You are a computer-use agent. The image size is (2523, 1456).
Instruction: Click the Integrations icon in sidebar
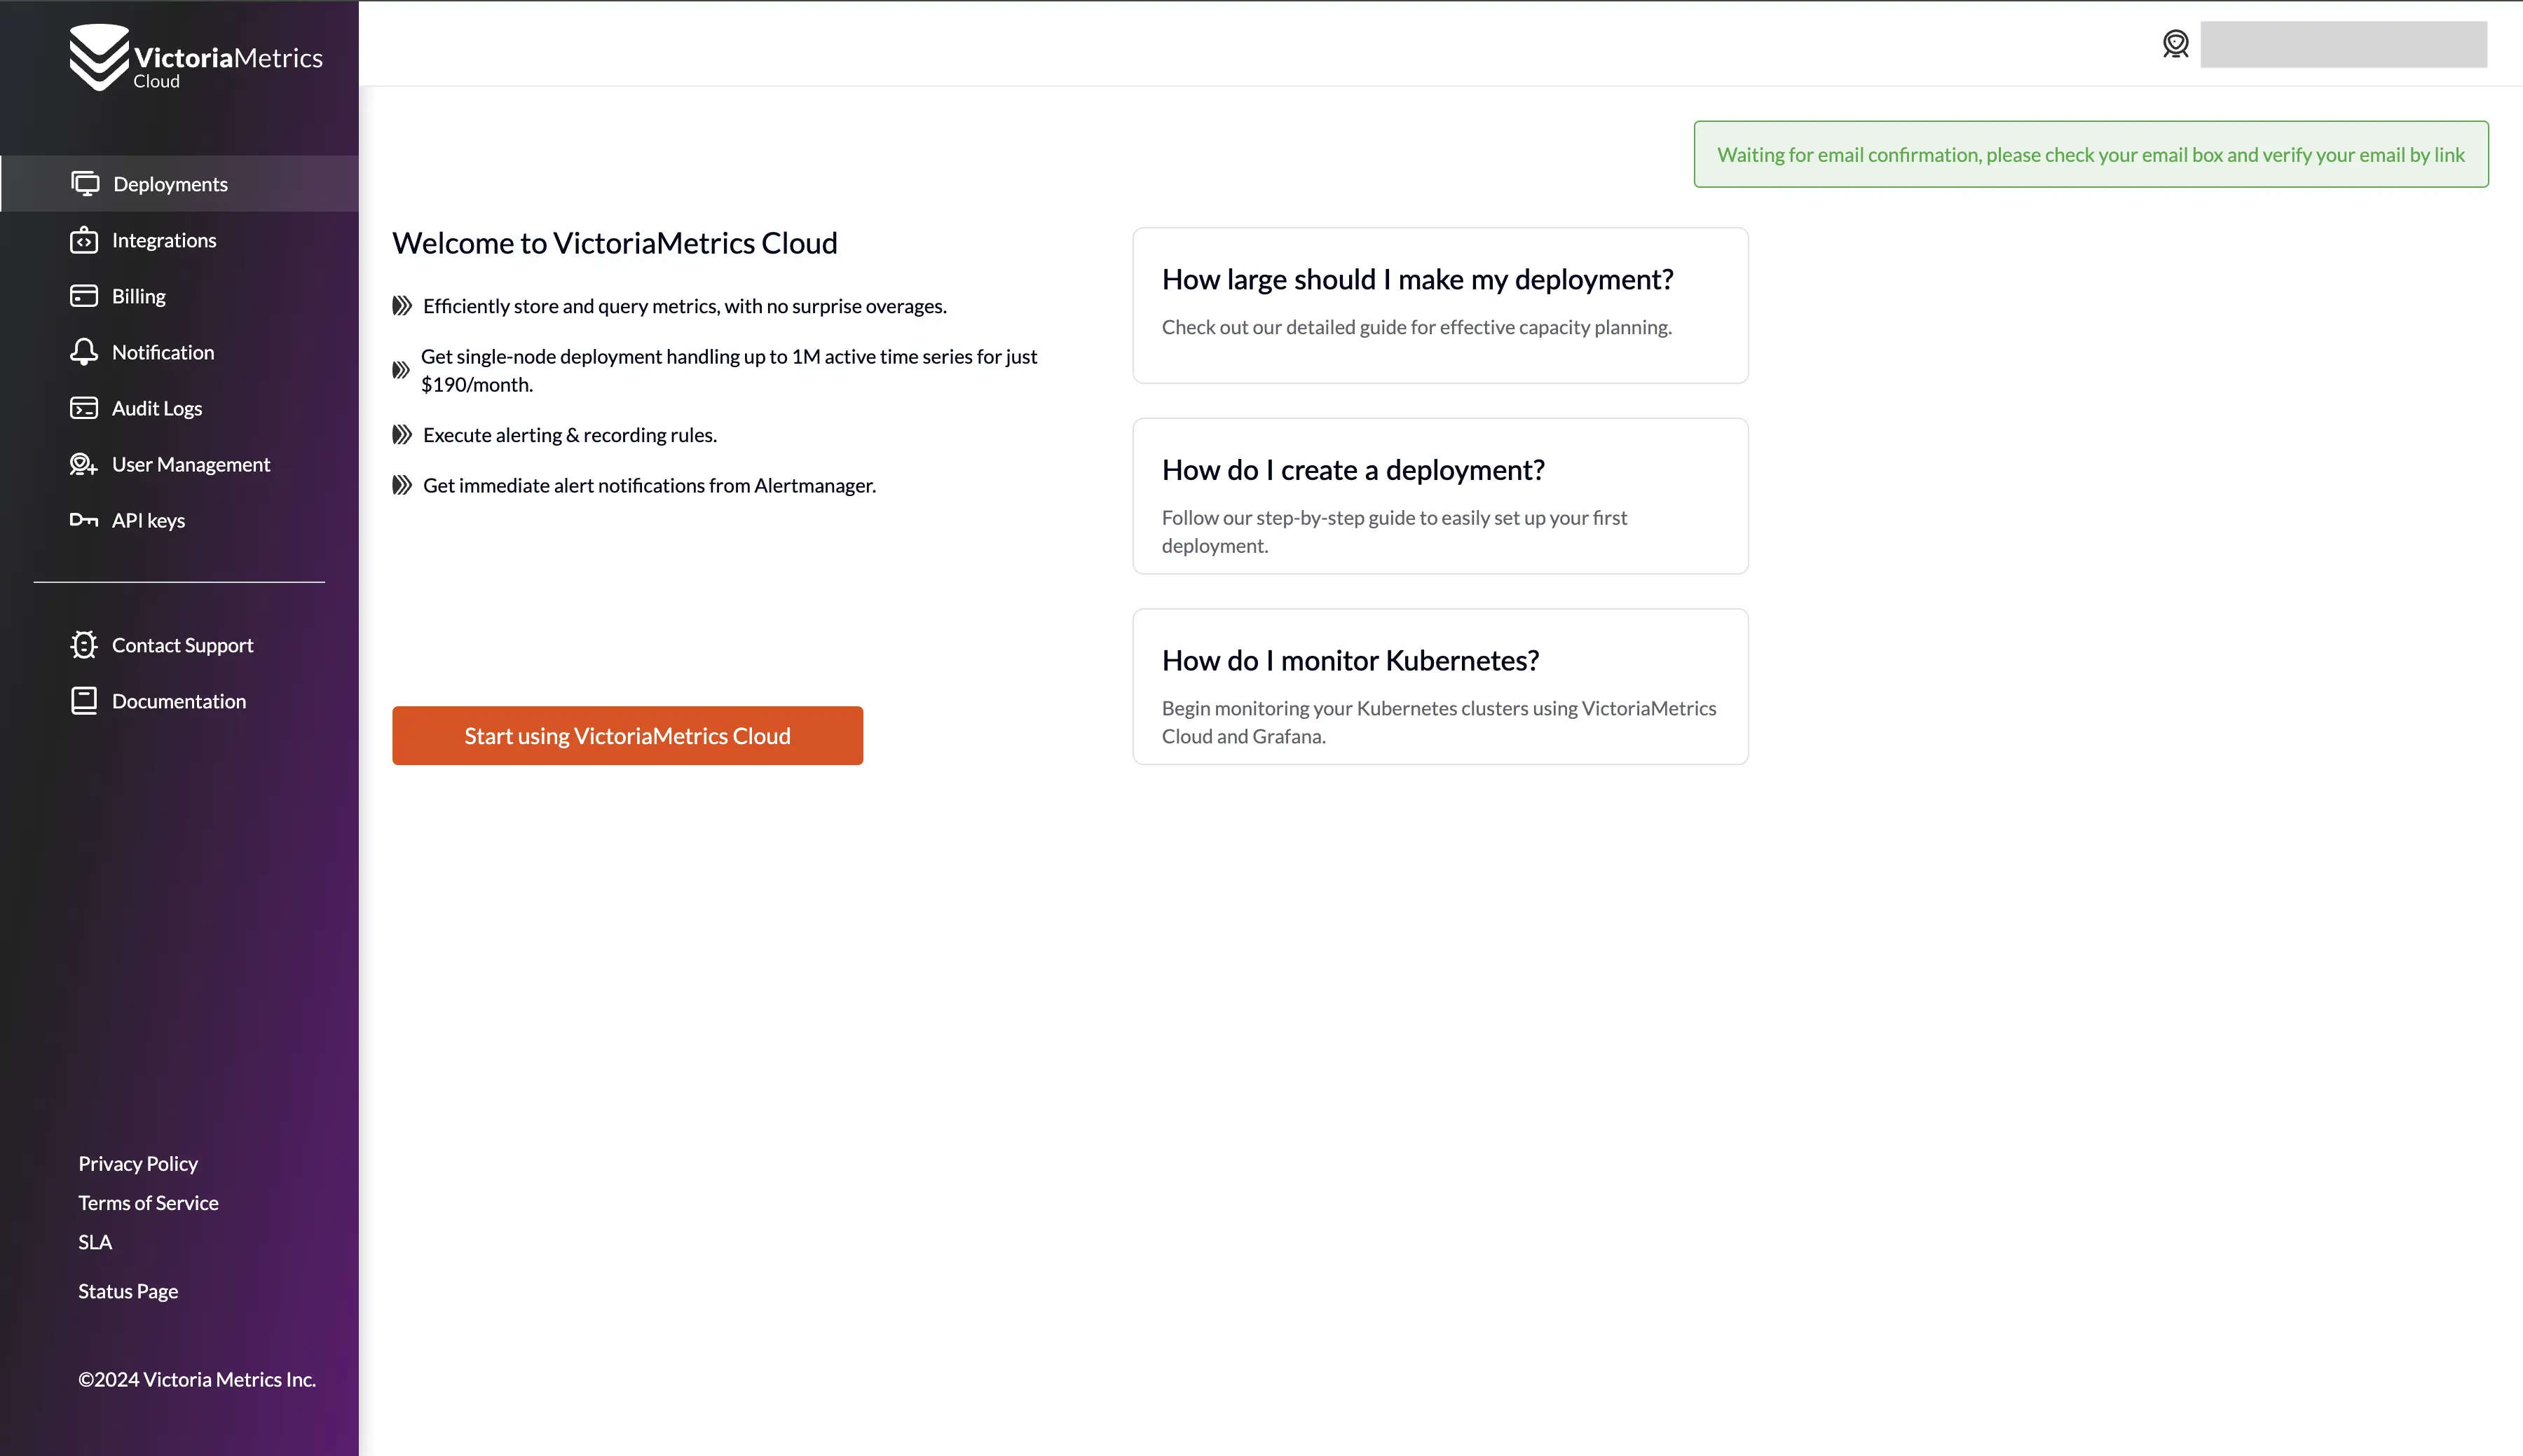click(x=84, y=240)
